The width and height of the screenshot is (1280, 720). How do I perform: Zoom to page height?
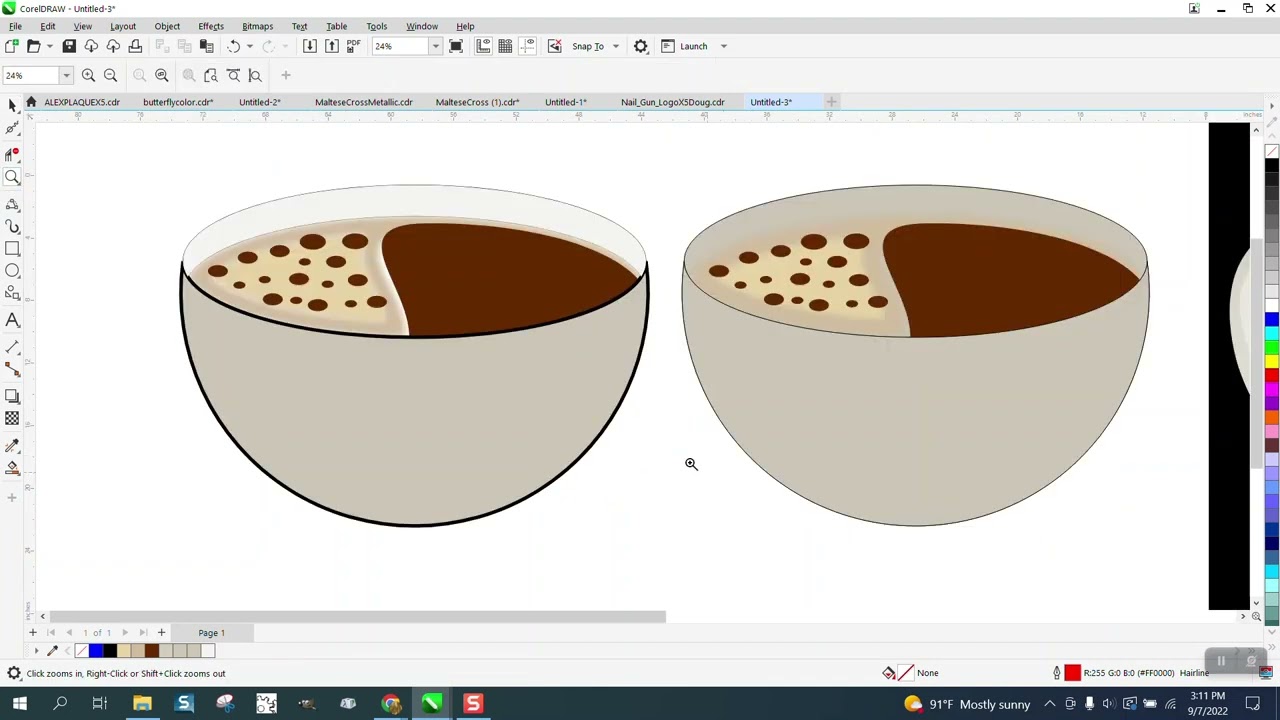click(x=255, y=76)
